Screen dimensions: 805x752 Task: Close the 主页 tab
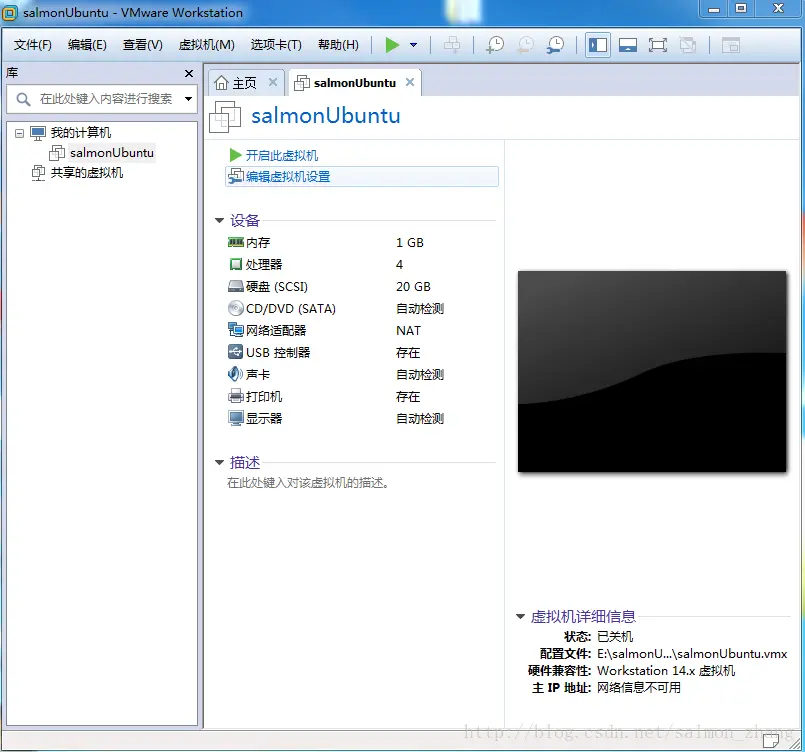click(273, 82)
